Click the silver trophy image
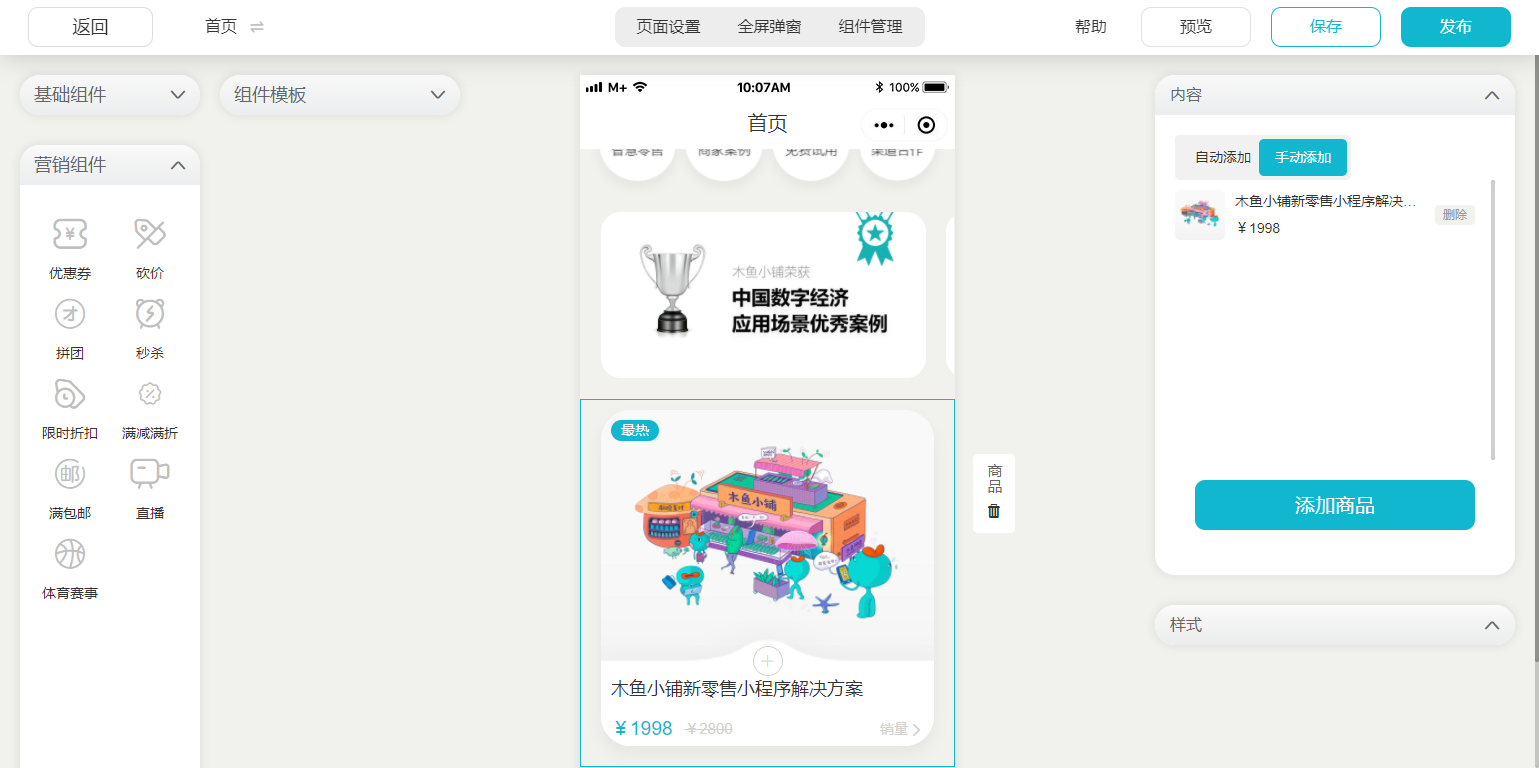This screenshot has height=768, width=1539. point(672,288)
